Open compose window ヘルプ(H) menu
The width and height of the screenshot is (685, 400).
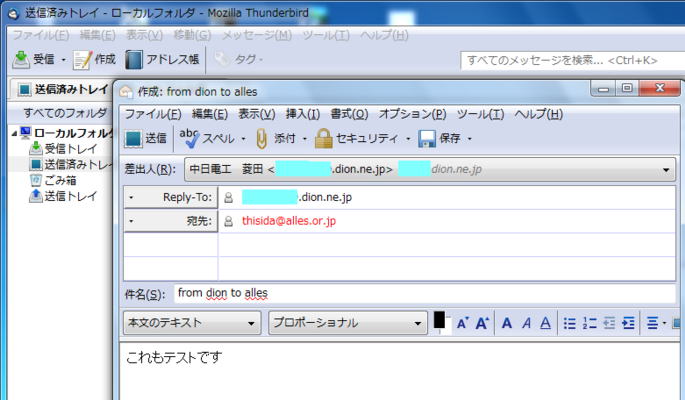(x=539, y=114)
